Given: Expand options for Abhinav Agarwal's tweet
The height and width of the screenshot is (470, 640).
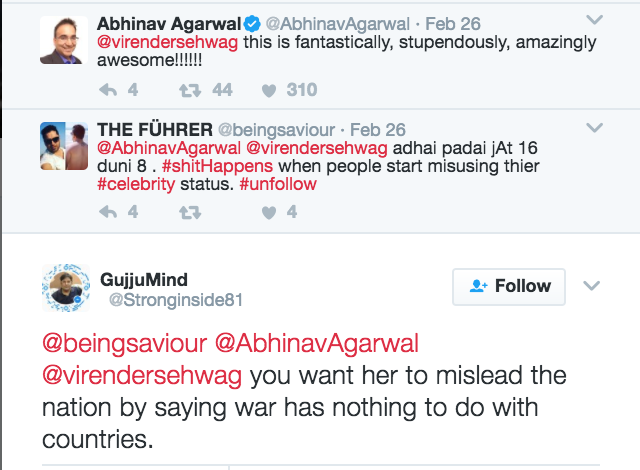Looking at the screenshot, I should 594,20.
